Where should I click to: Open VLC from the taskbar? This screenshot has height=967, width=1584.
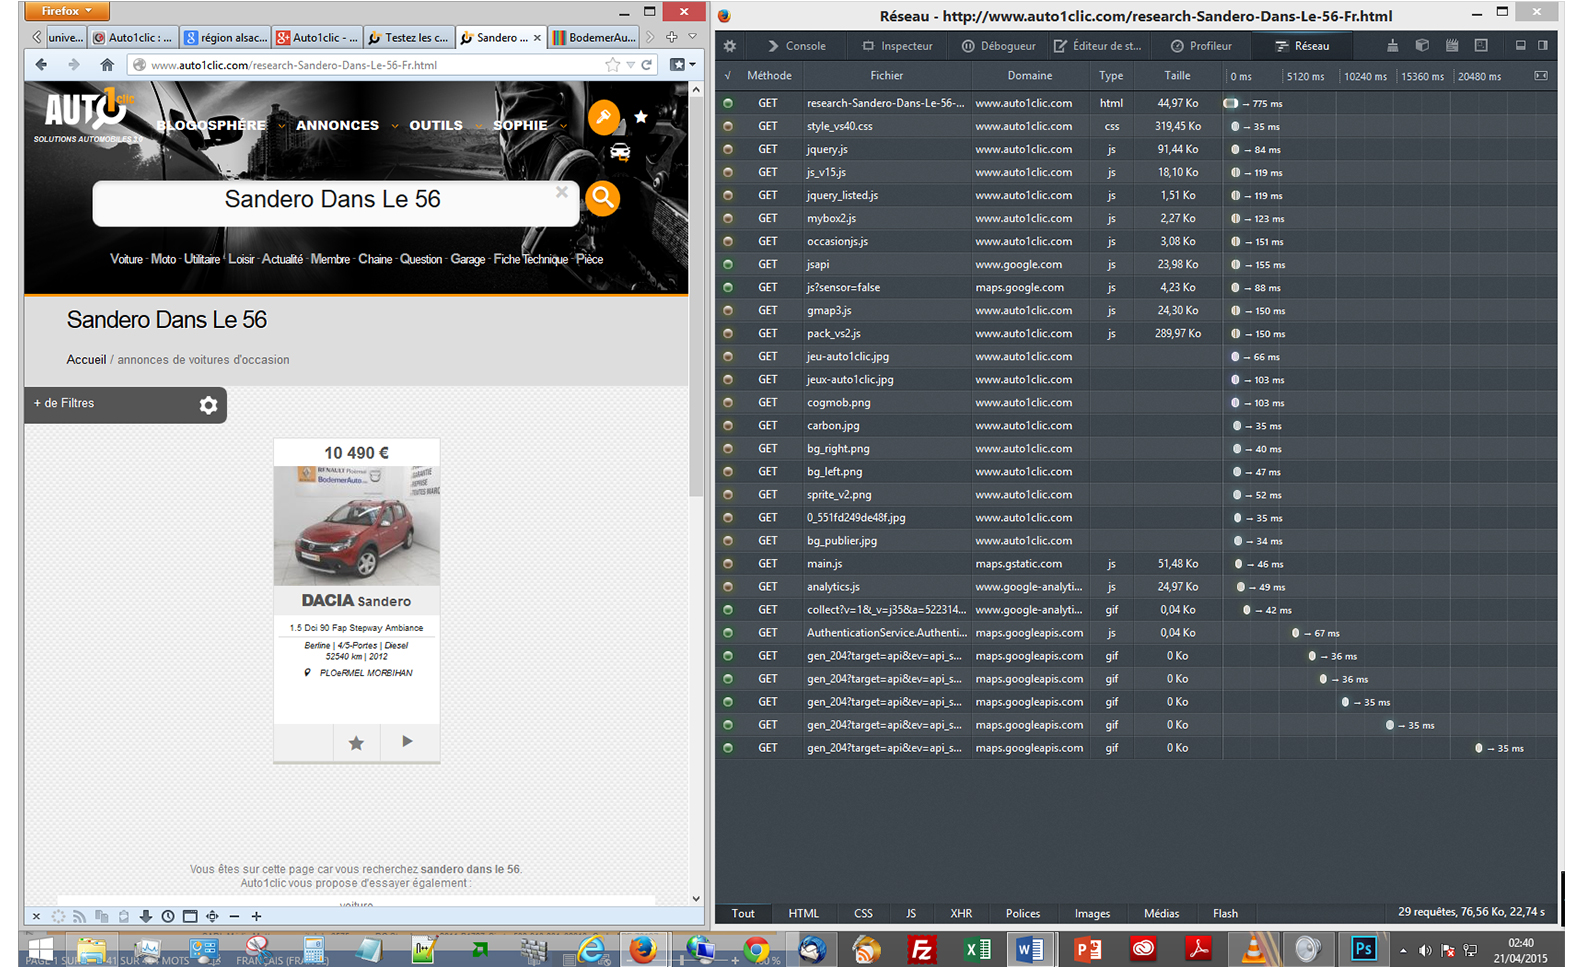[x=1253, y=949]
